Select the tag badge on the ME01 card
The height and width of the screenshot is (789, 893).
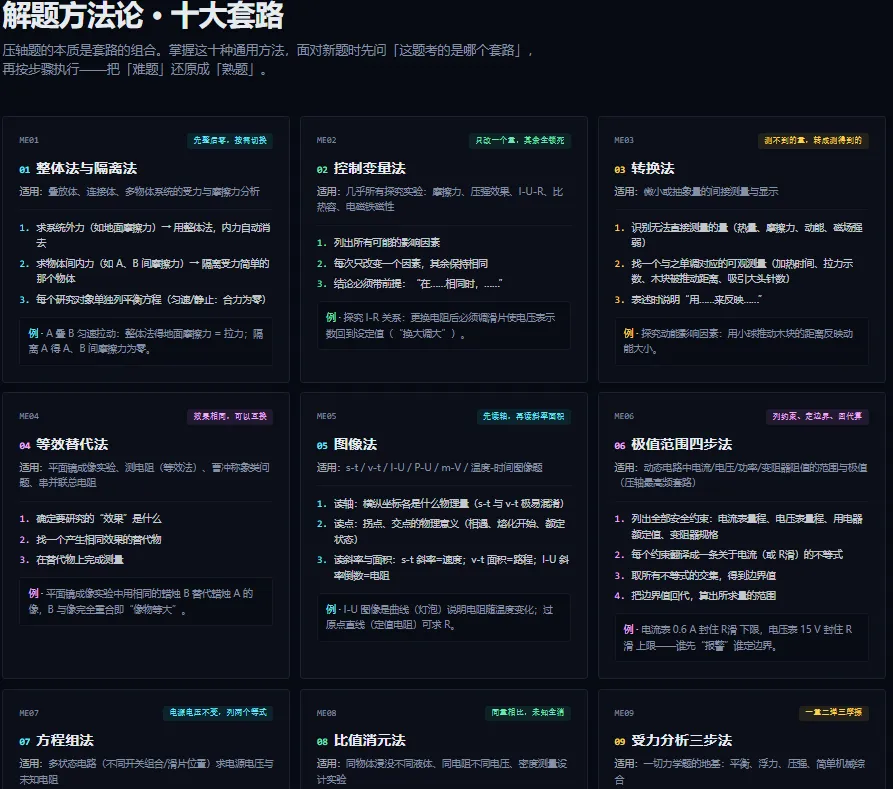[230, 140]
